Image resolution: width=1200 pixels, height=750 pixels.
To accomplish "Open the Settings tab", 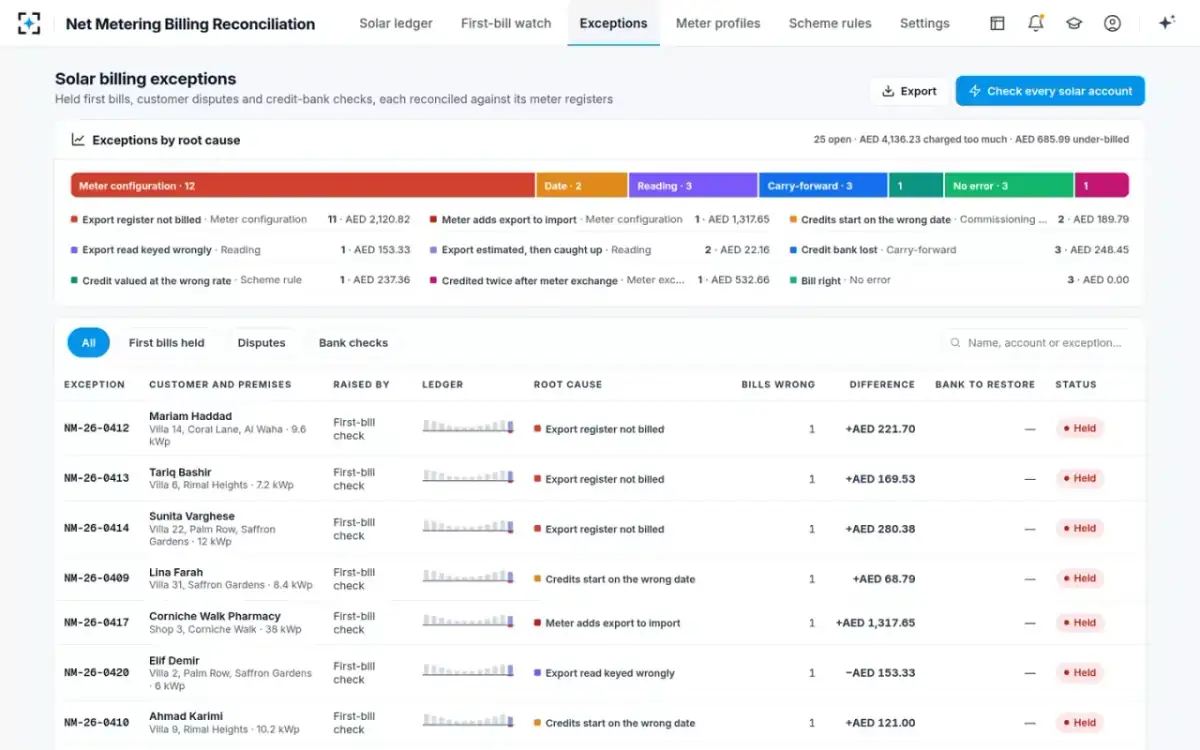I will [925, 23].
